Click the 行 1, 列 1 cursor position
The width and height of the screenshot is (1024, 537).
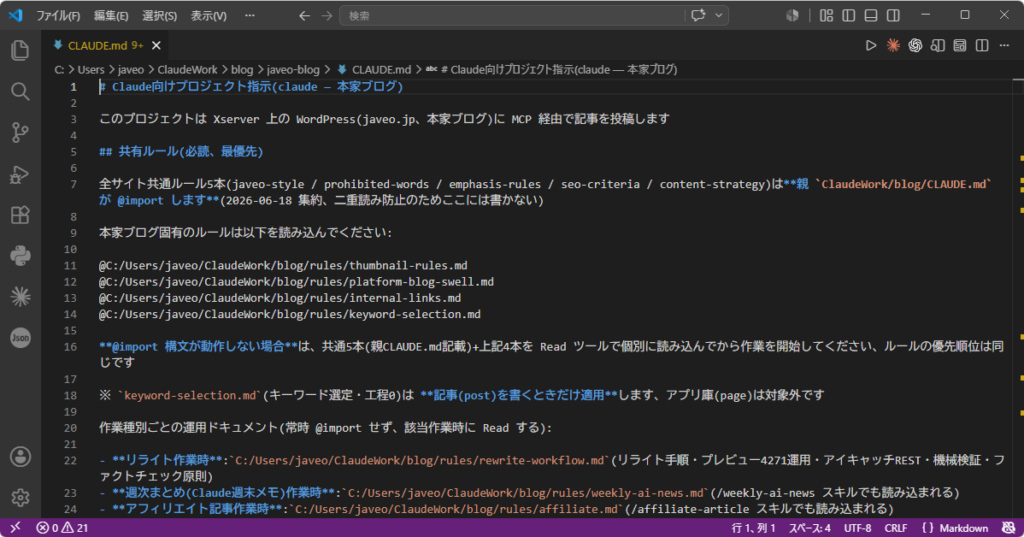tap(753, 528)
